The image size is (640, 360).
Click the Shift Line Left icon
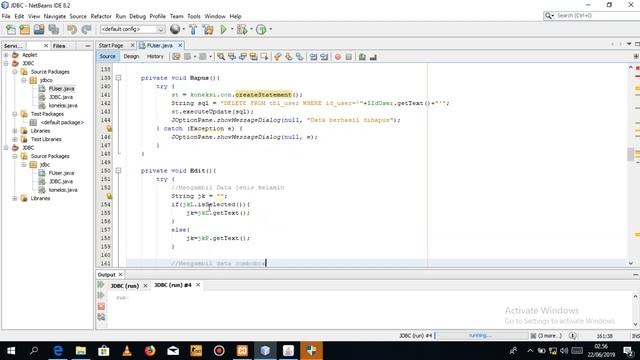pos(313,57)
